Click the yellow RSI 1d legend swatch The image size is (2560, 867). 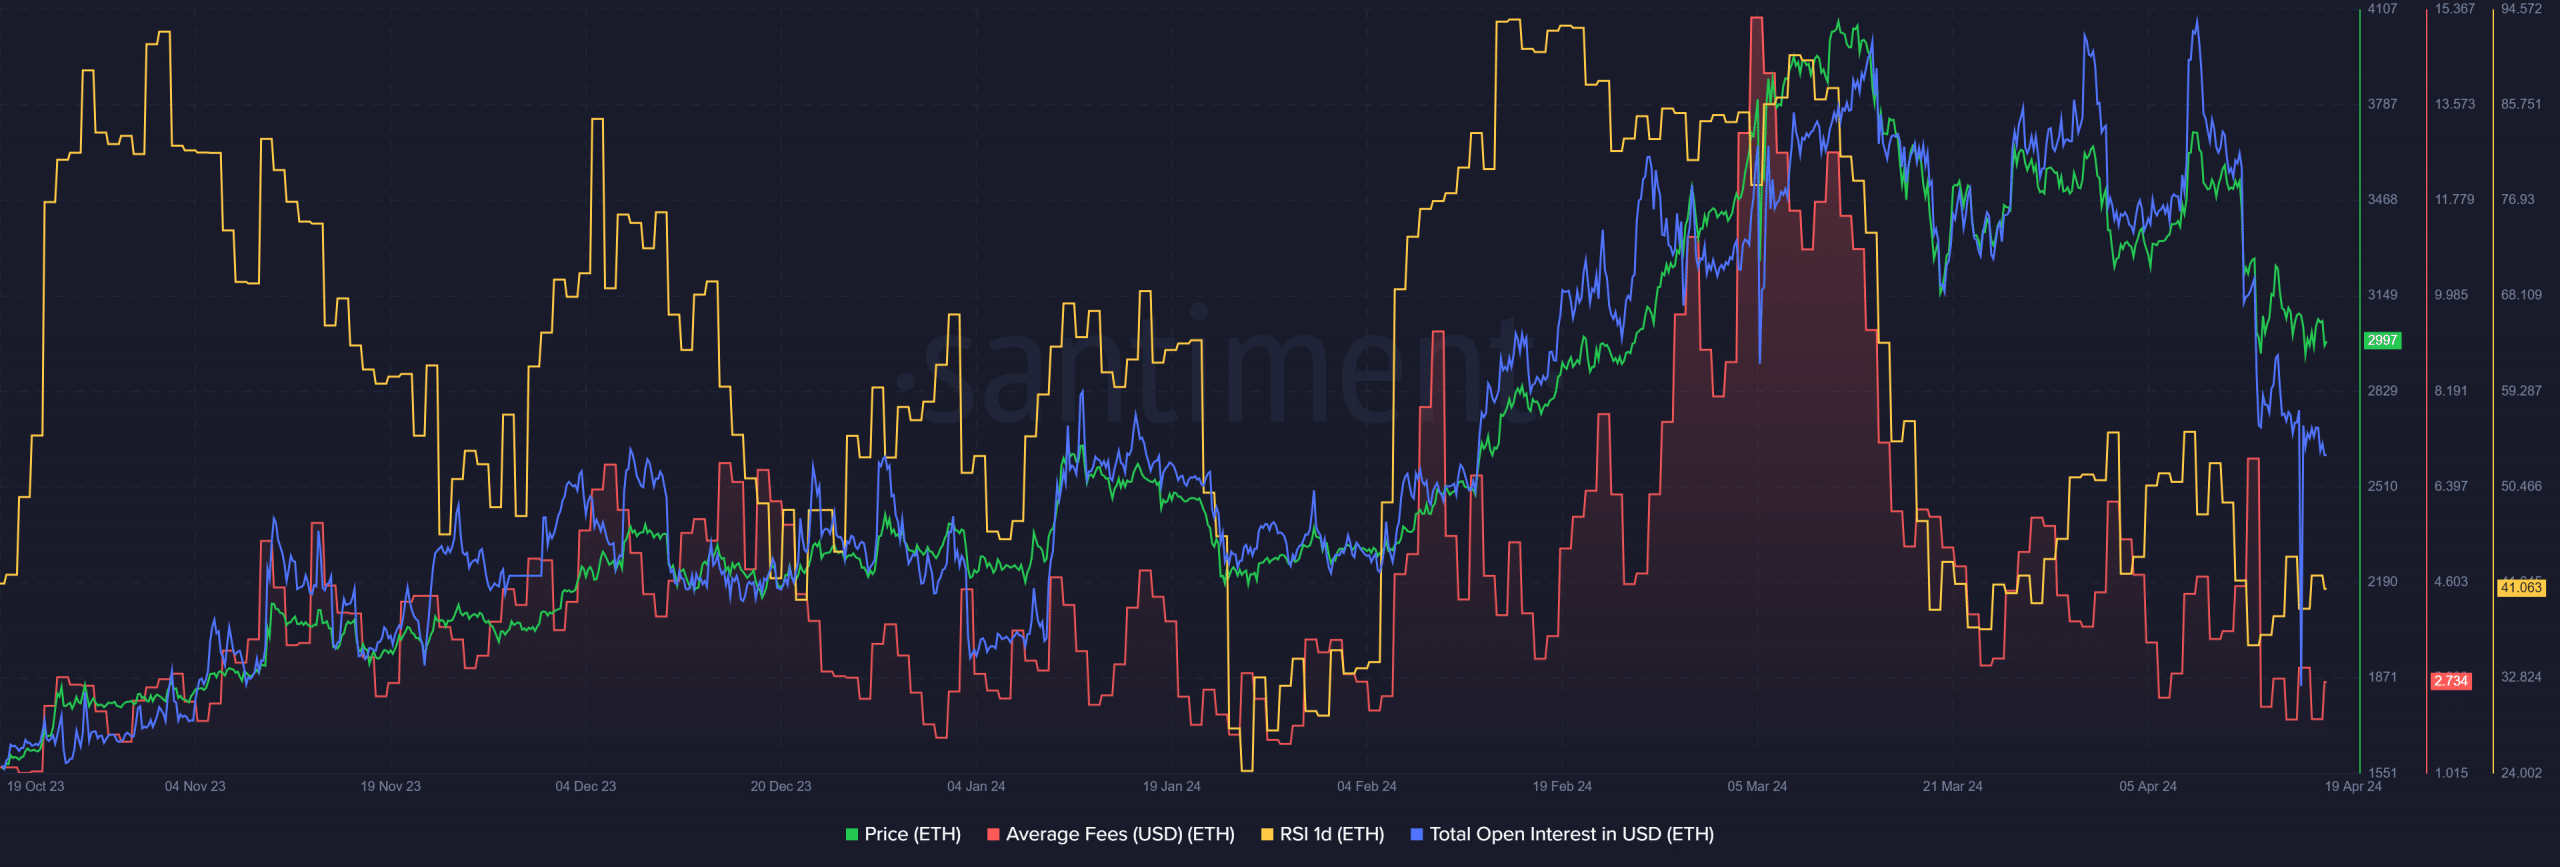coord(1267,834)
